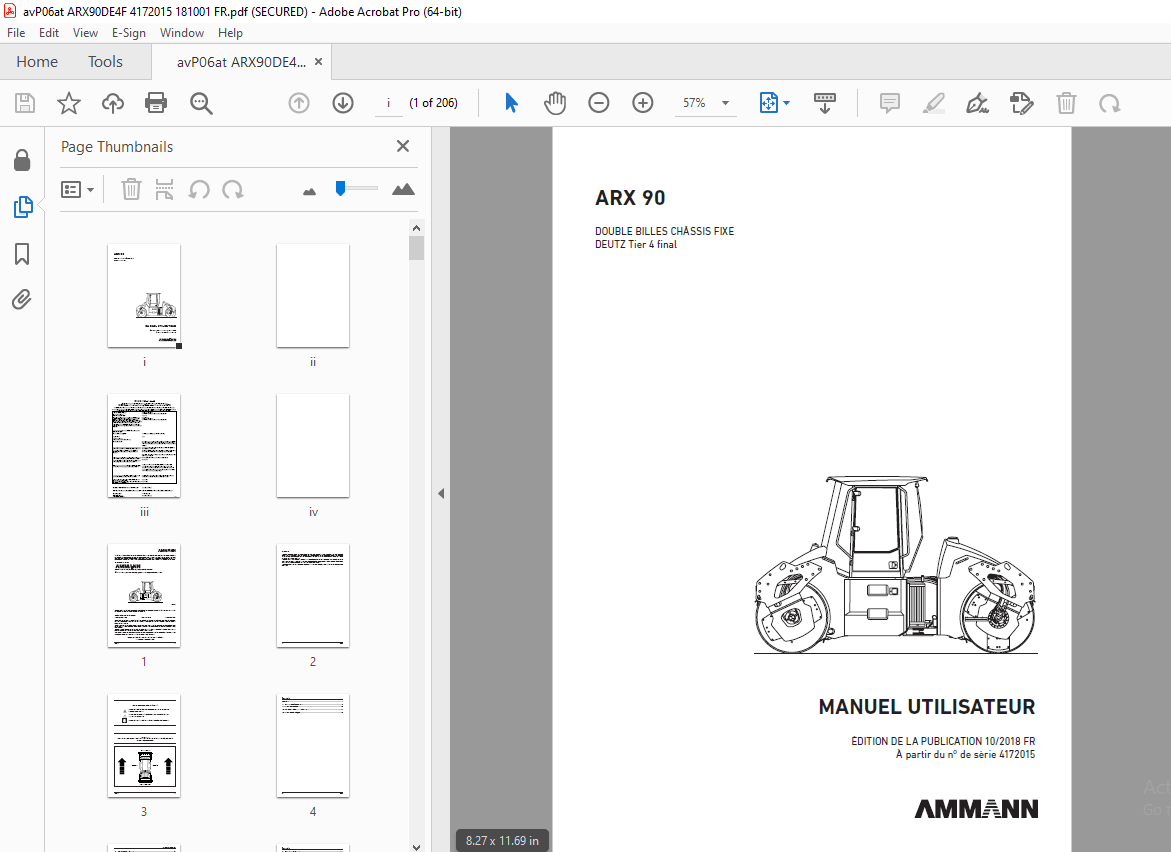Click thumbnails scrollbar up arrow
Image resolution: width=1171 pixels, height=852 pixels.
point(417,228)
